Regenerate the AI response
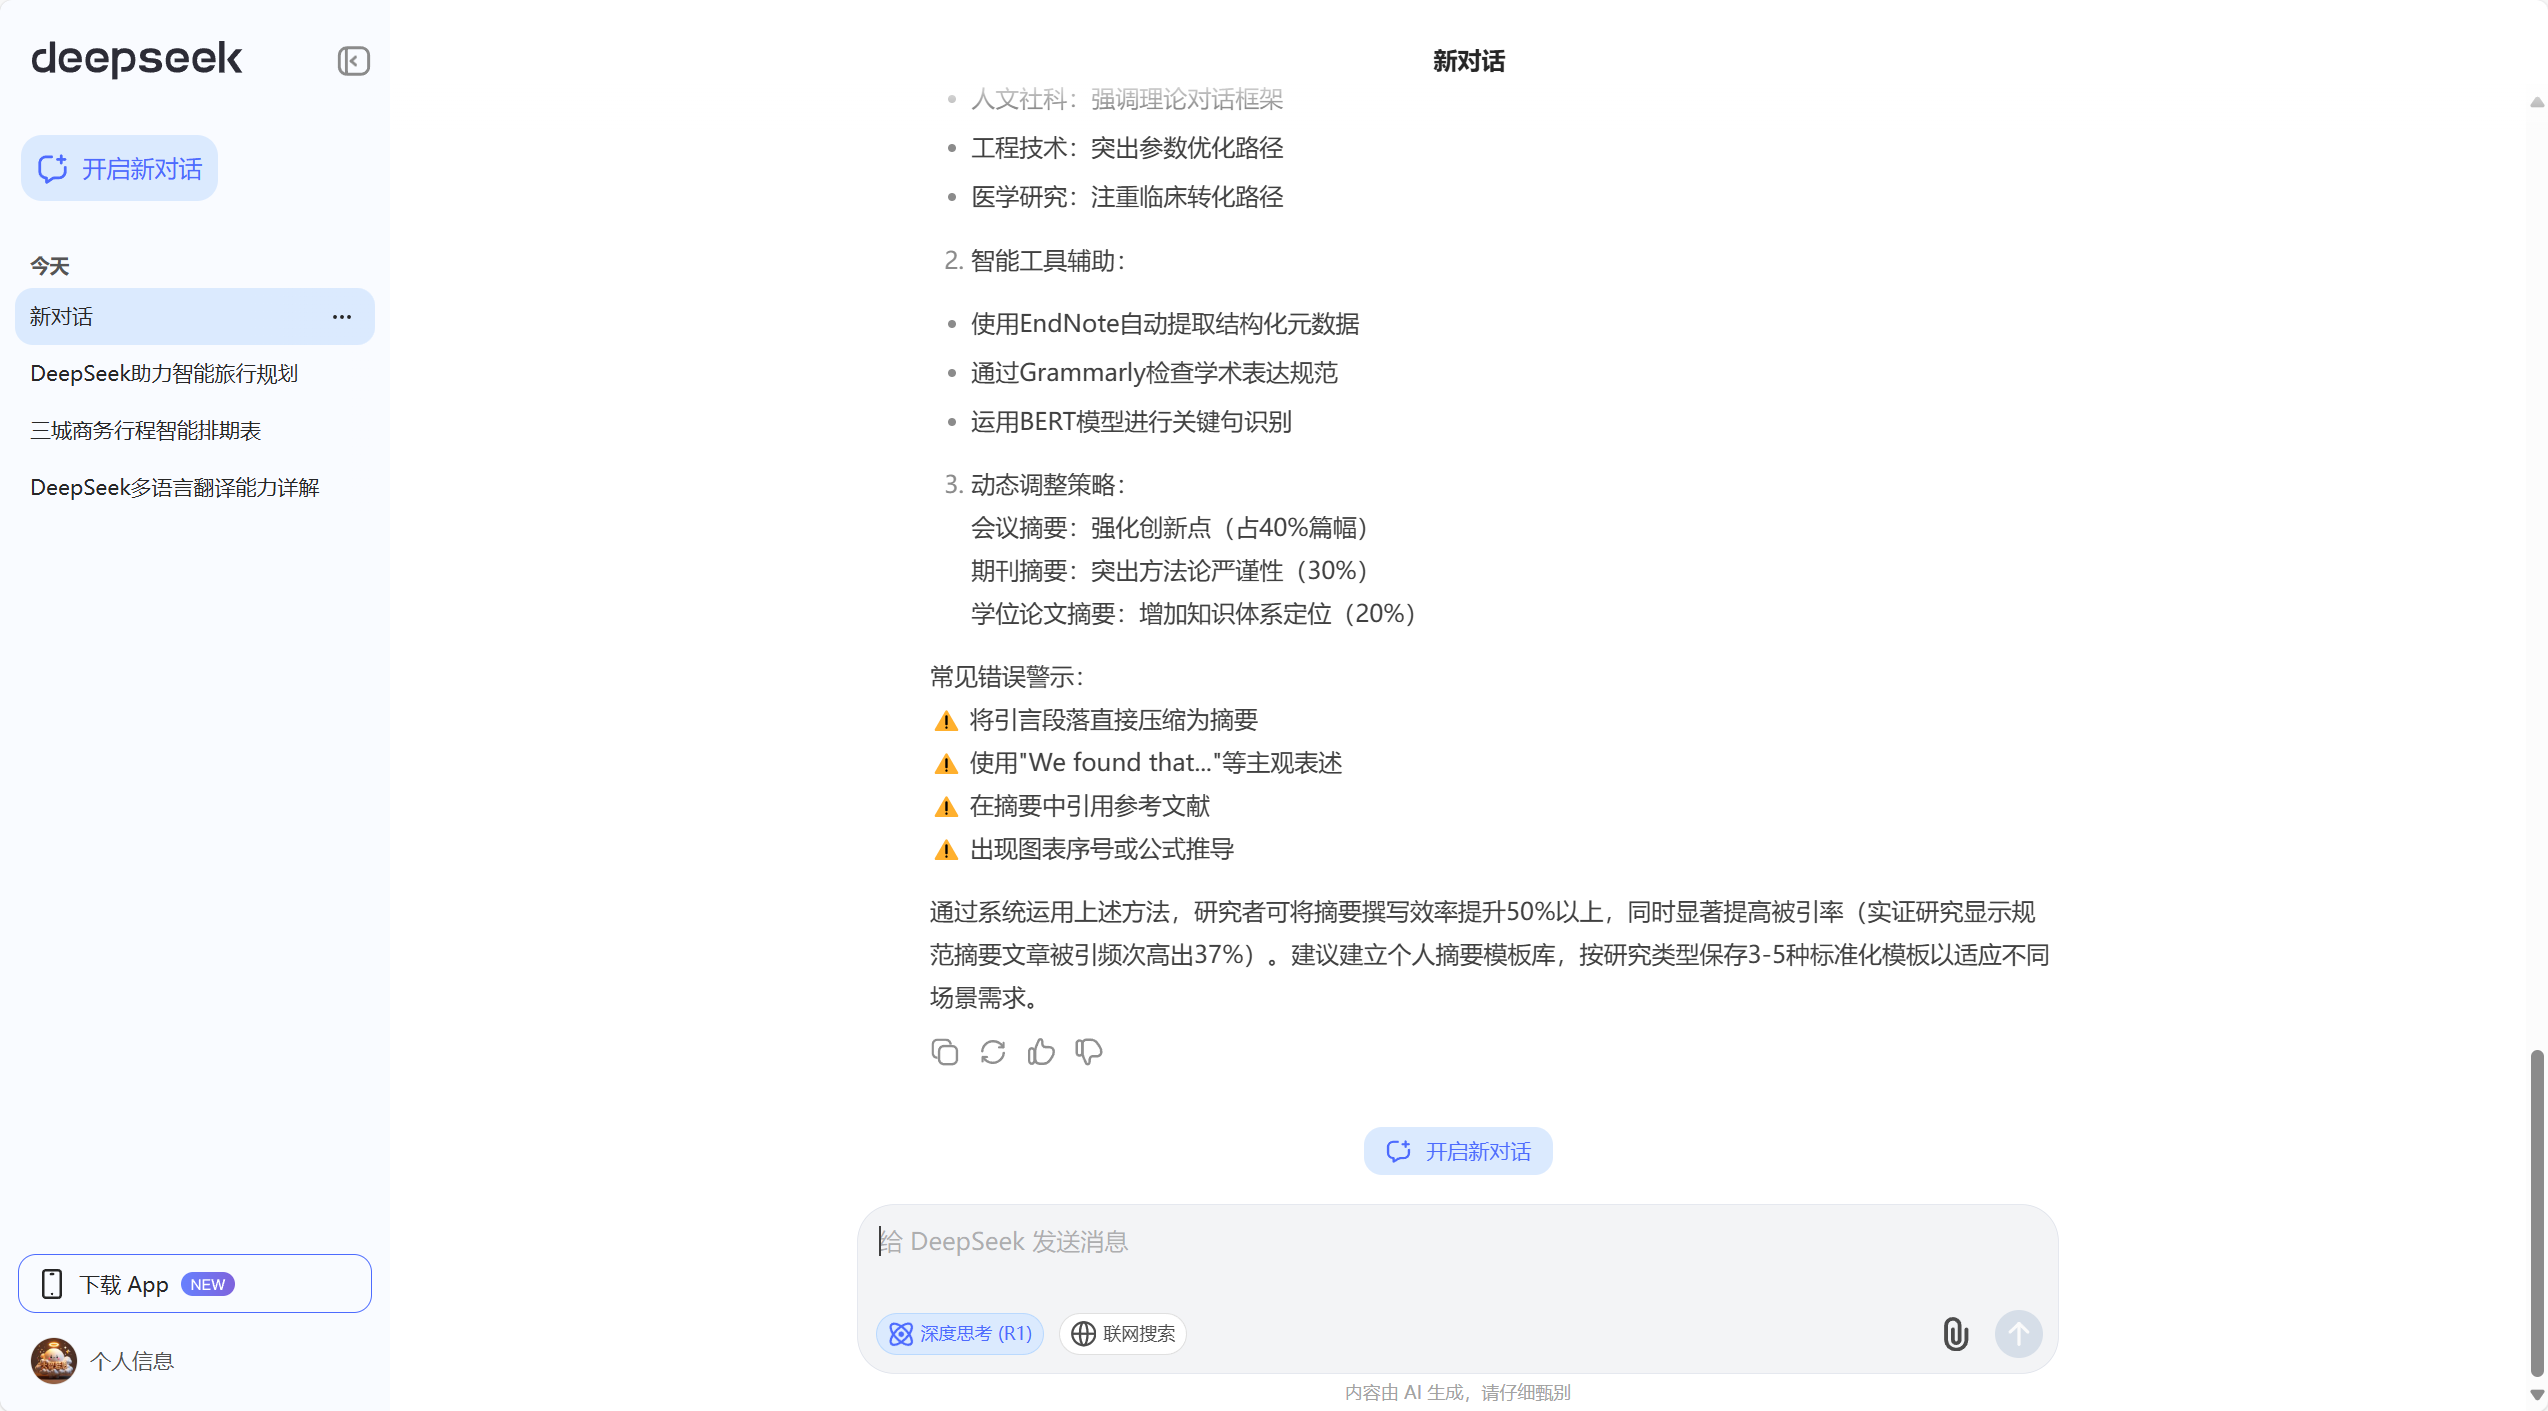This screenshot has width=2548, height=1411. pyautogui.click(x=991, y=1051)
